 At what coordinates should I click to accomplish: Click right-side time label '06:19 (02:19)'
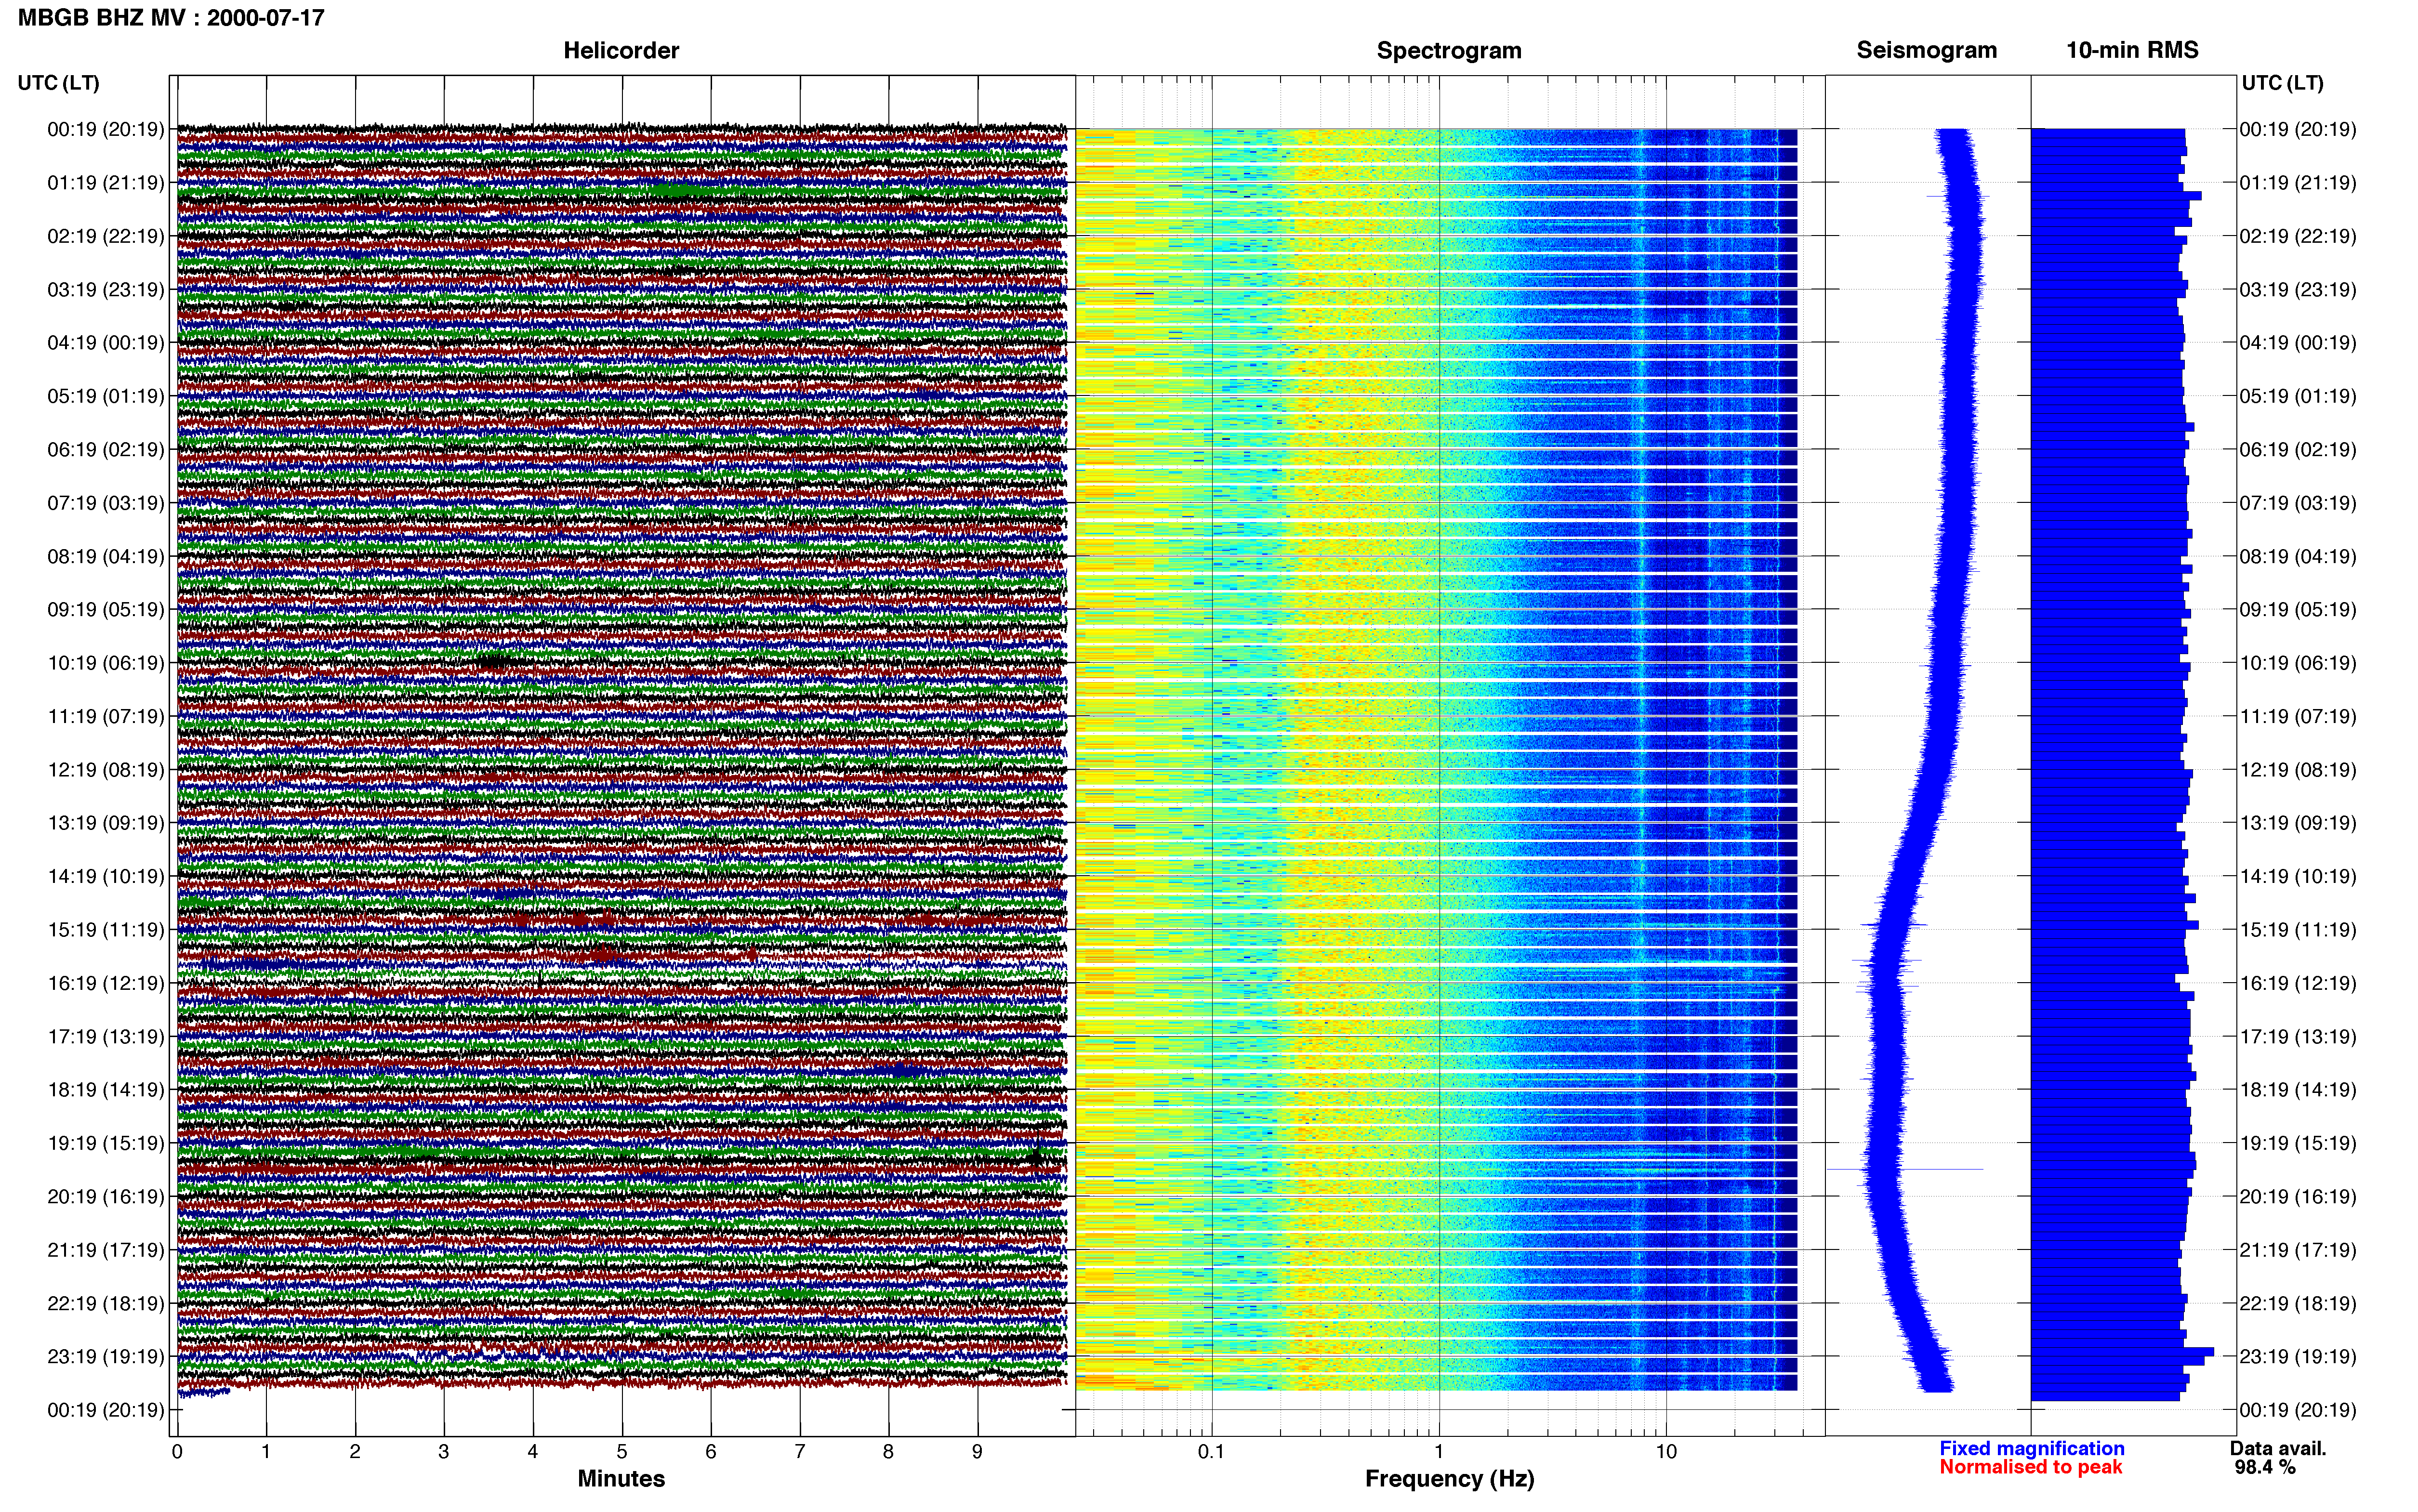pos(2297,449)
